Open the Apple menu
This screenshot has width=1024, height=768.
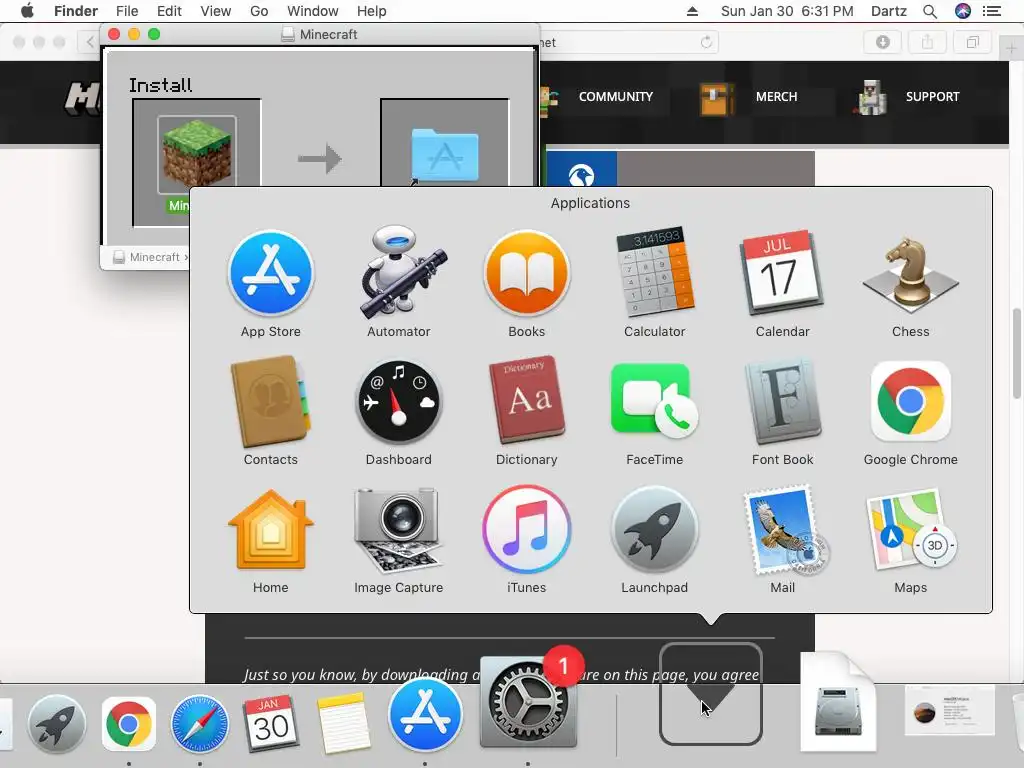tap(27, 11)
